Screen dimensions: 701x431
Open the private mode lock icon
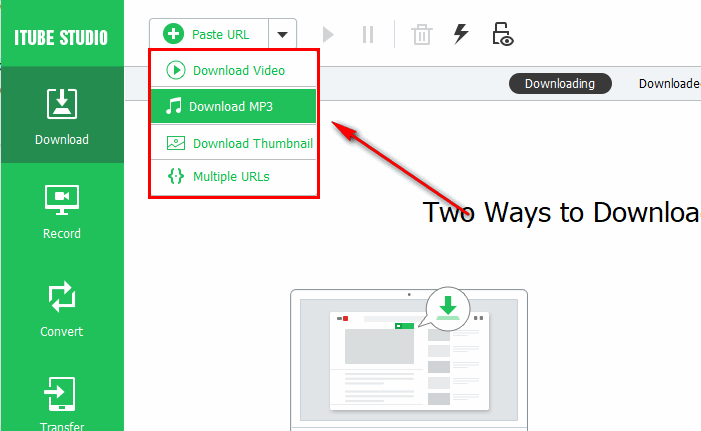[503, 34]
